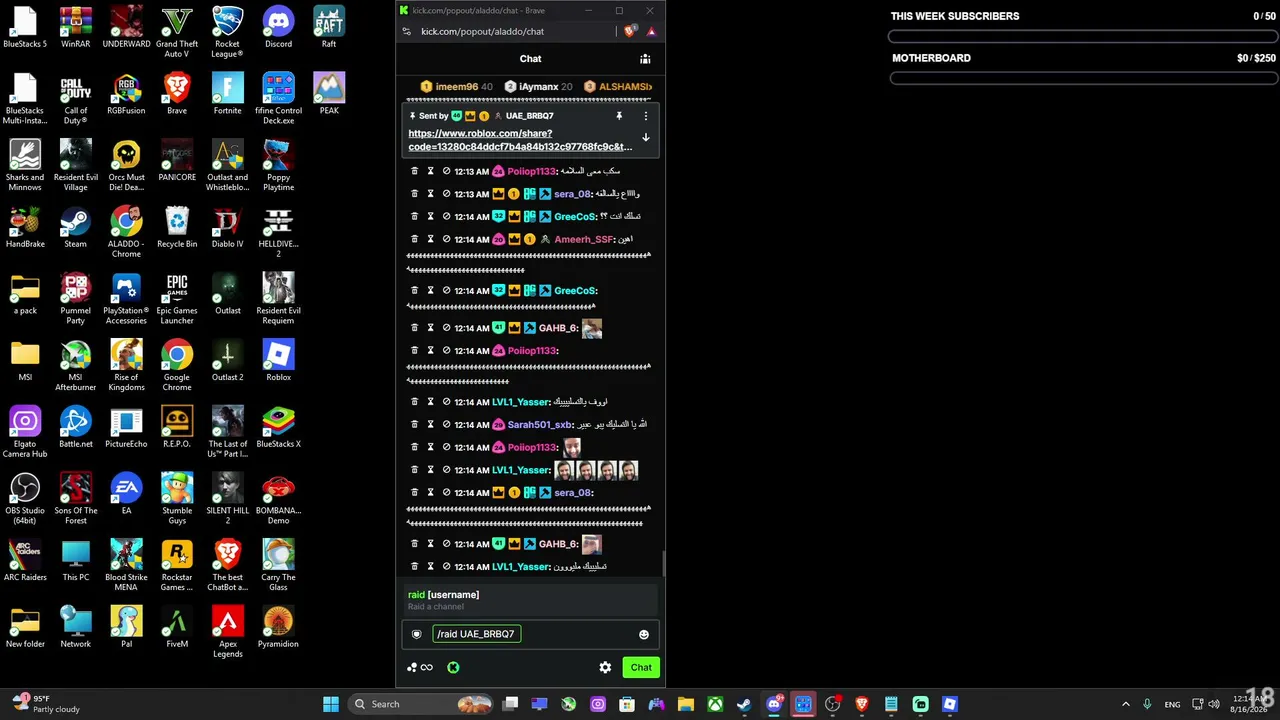Open the chat users list icon

click(645, 59)
